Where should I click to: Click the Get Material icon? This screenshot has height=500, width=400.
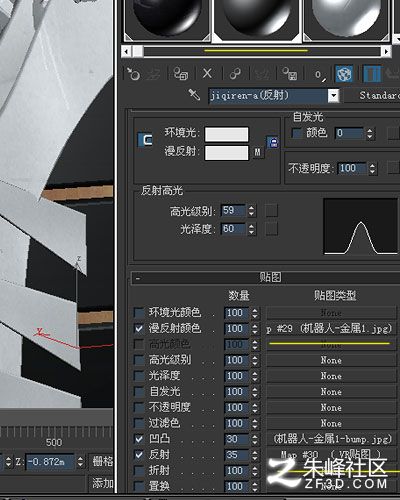(x=134, y=73)
